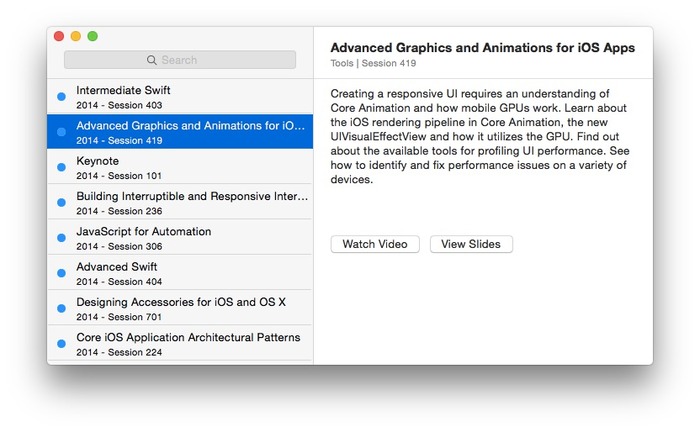This screenshot has width=700, height=432.
Task: Click dot in selected Advanced Graphics row
Action: [x=62, y=132]
